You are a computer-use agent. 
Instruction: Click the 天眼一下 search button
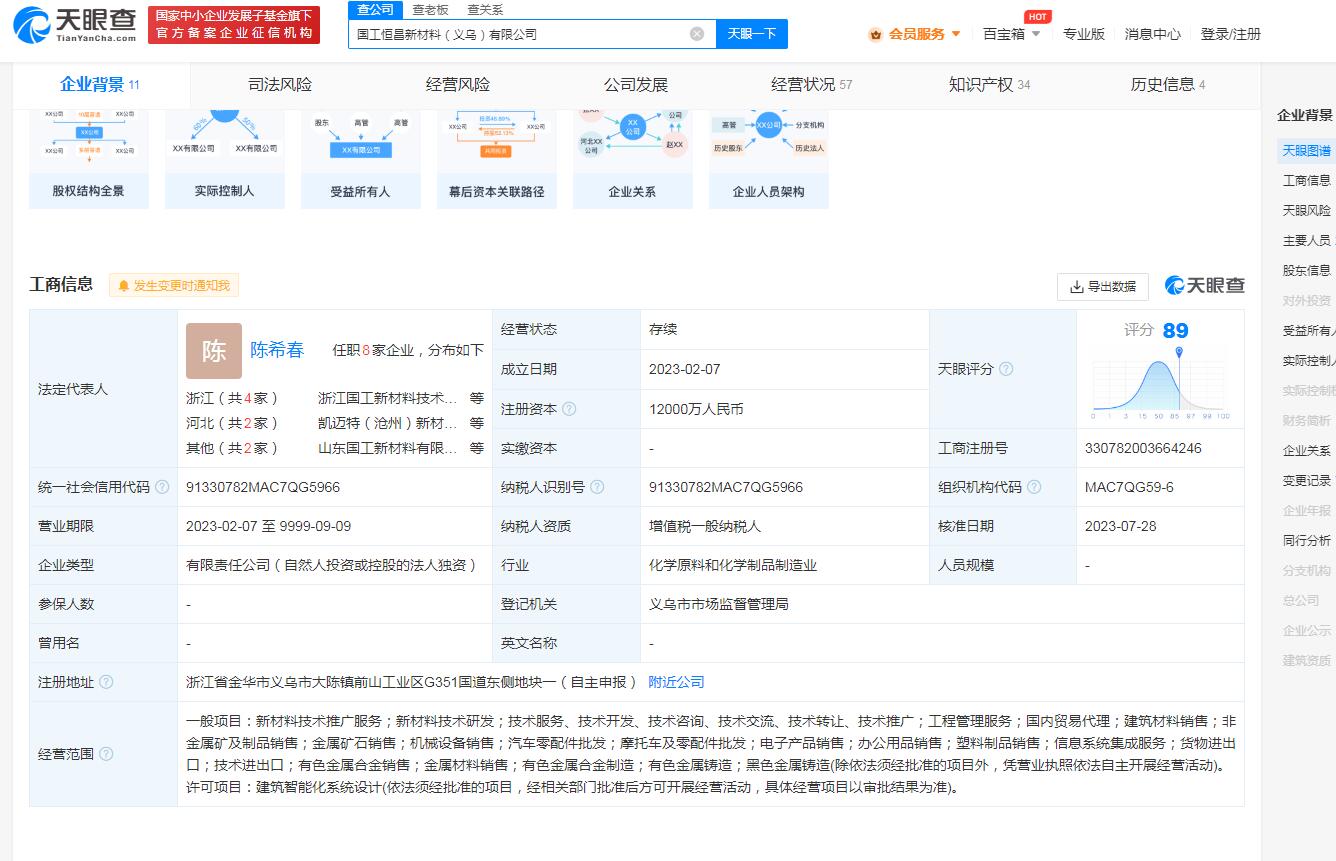click(x=752, y=34)
